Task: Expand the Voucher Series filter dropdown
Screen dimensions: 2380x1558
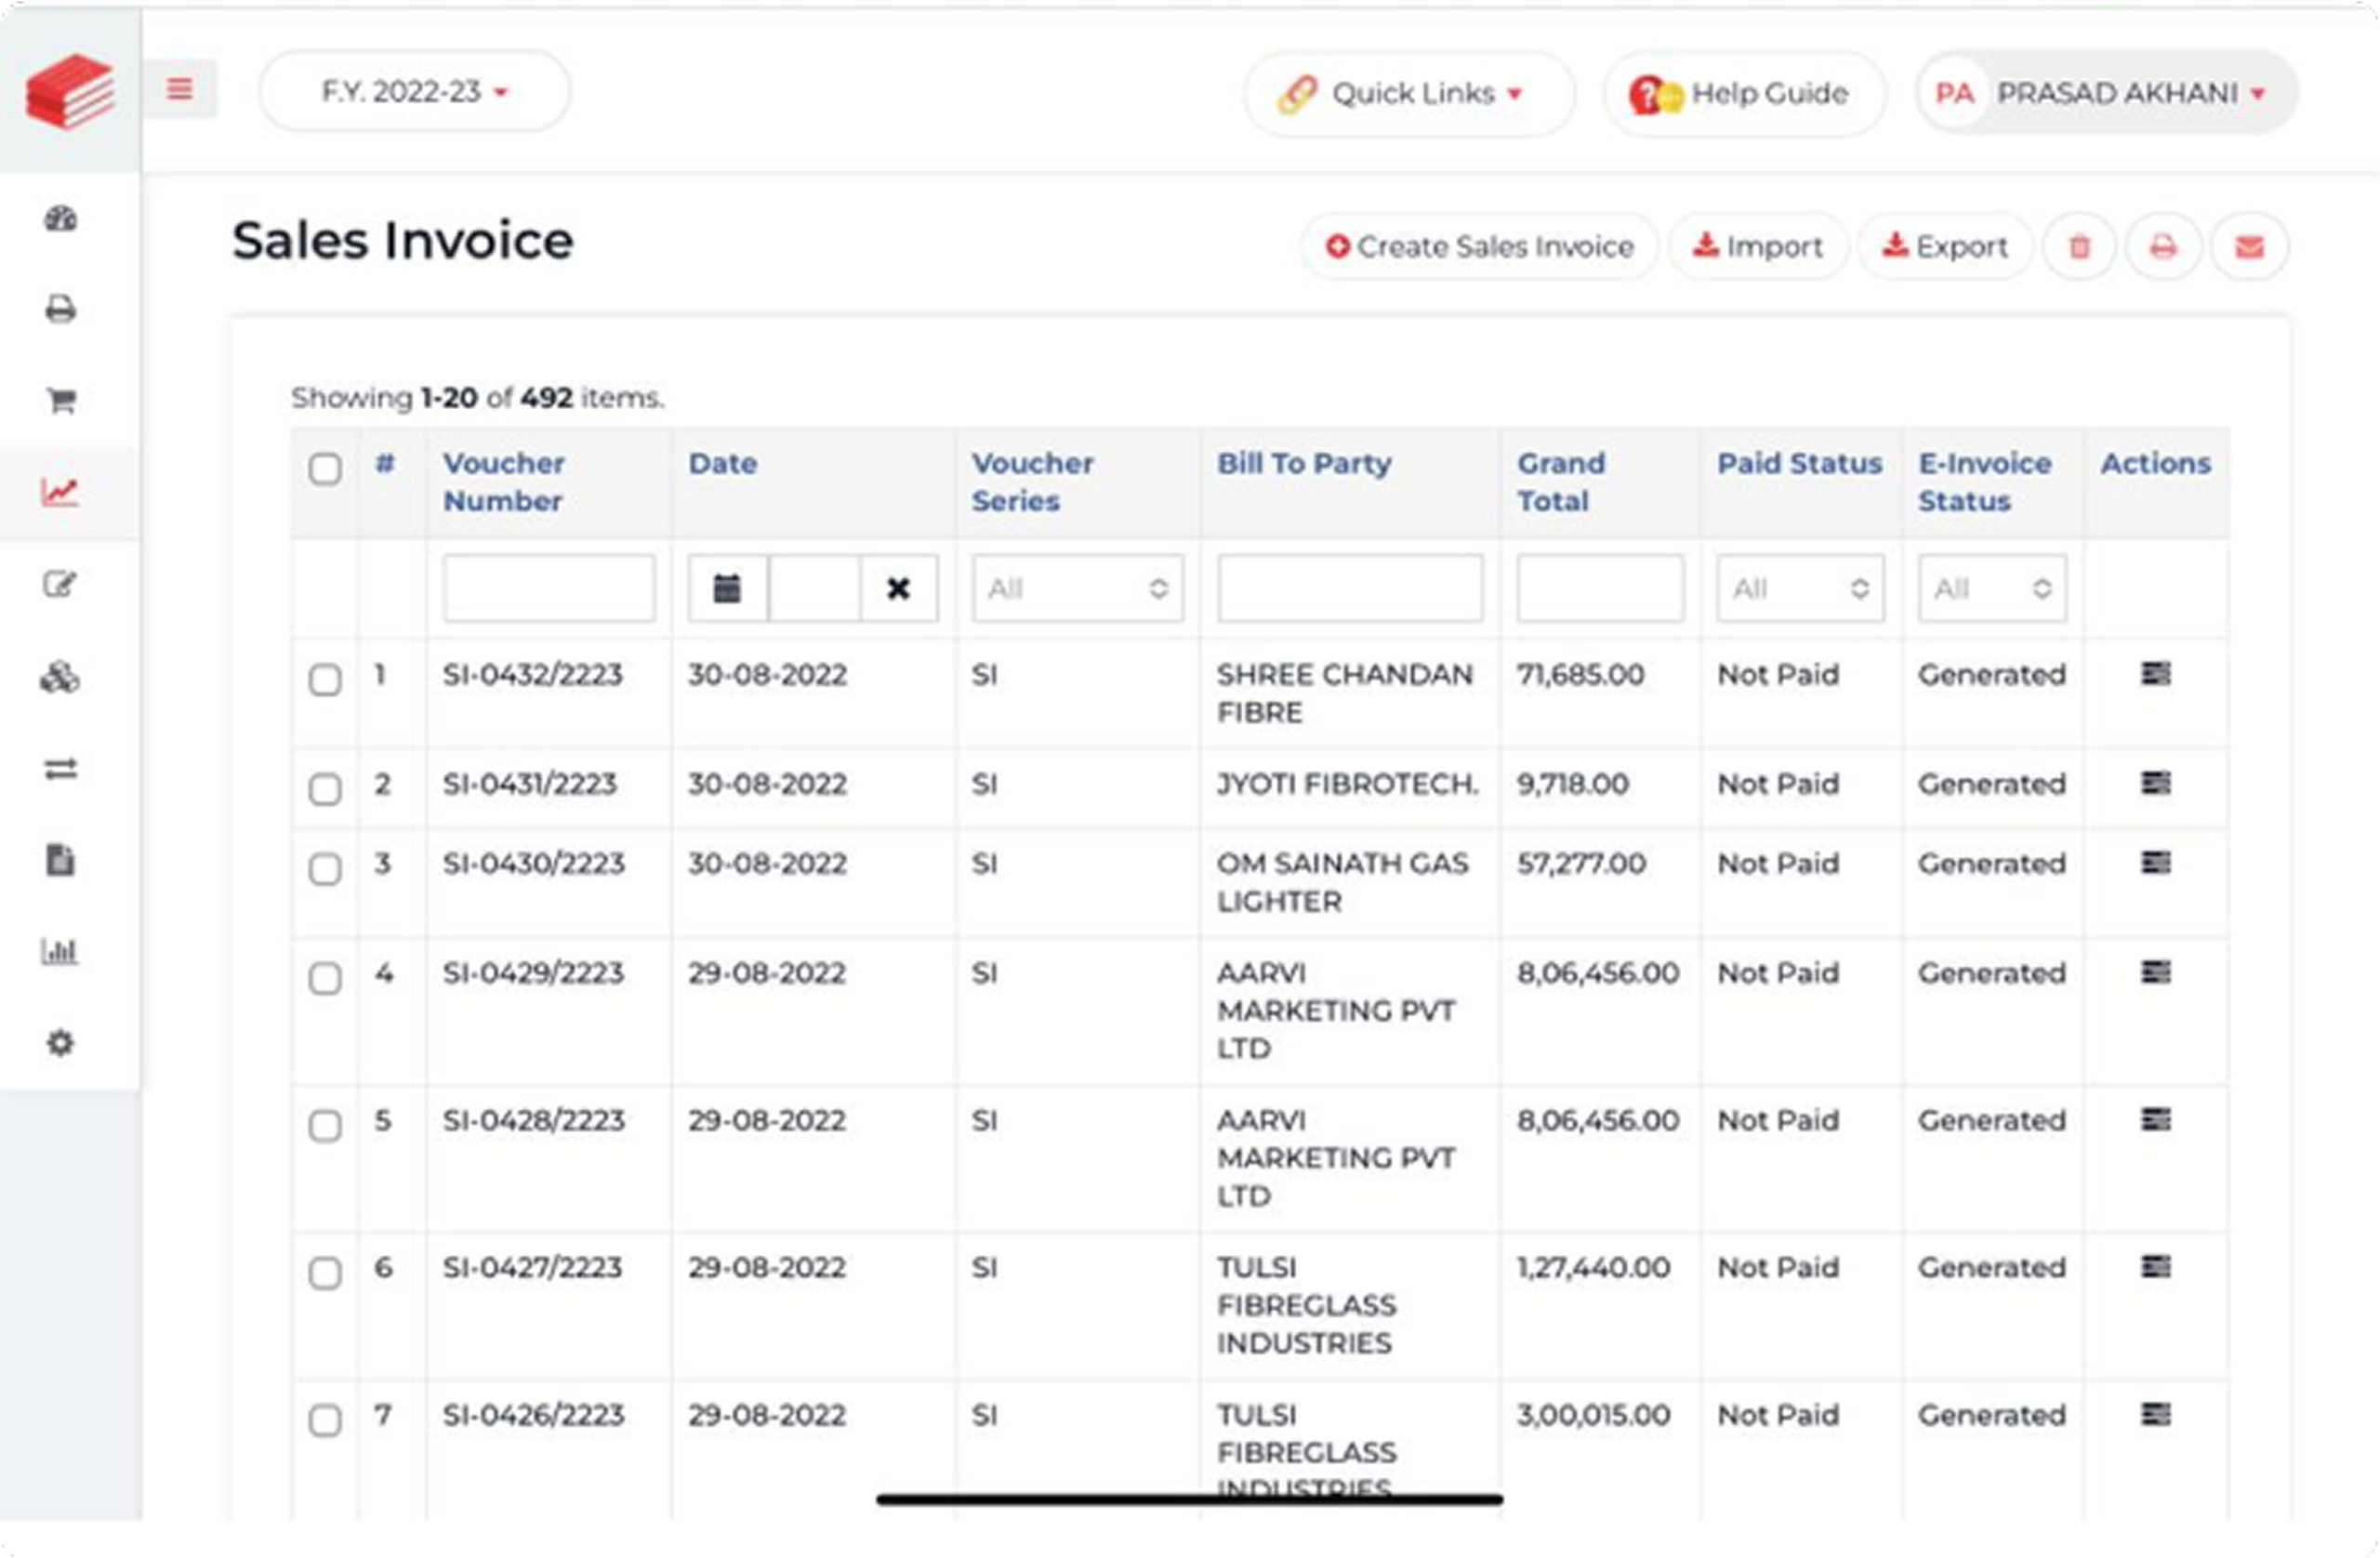Action: (1077, 589)
